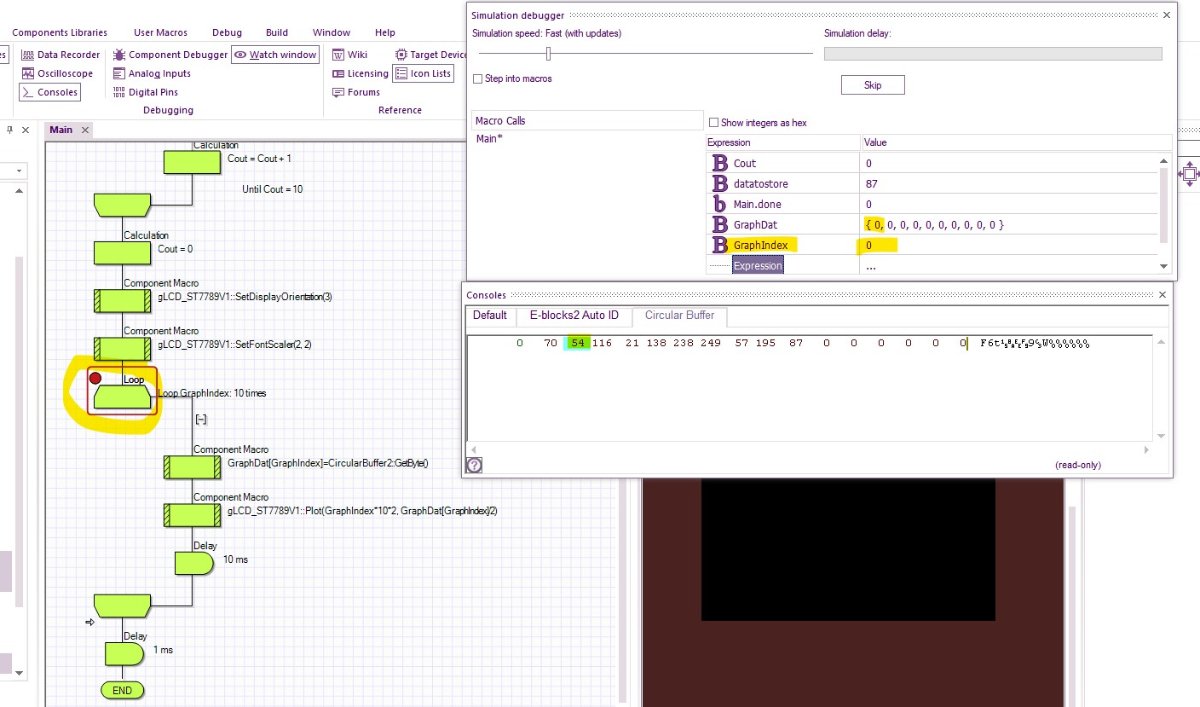Image resolution: width=1200 pixels, height=707 pixels.
Task: Toggle the Watch window button
Action: click(x=275, y=55)
